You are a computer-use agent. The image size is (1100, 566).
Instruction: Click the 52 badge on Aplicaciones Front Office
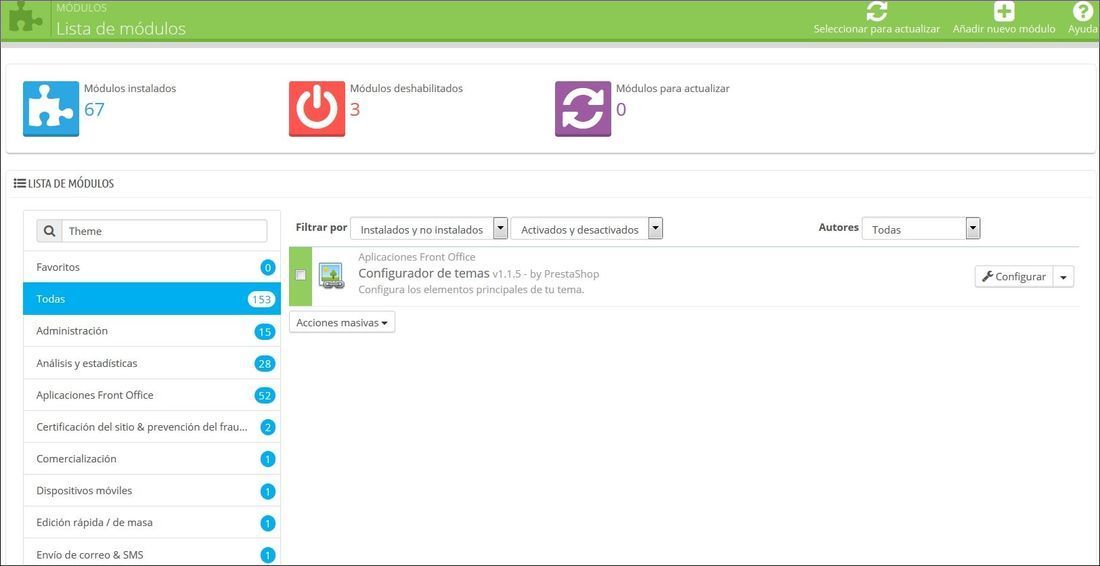(x=264, y=396)
